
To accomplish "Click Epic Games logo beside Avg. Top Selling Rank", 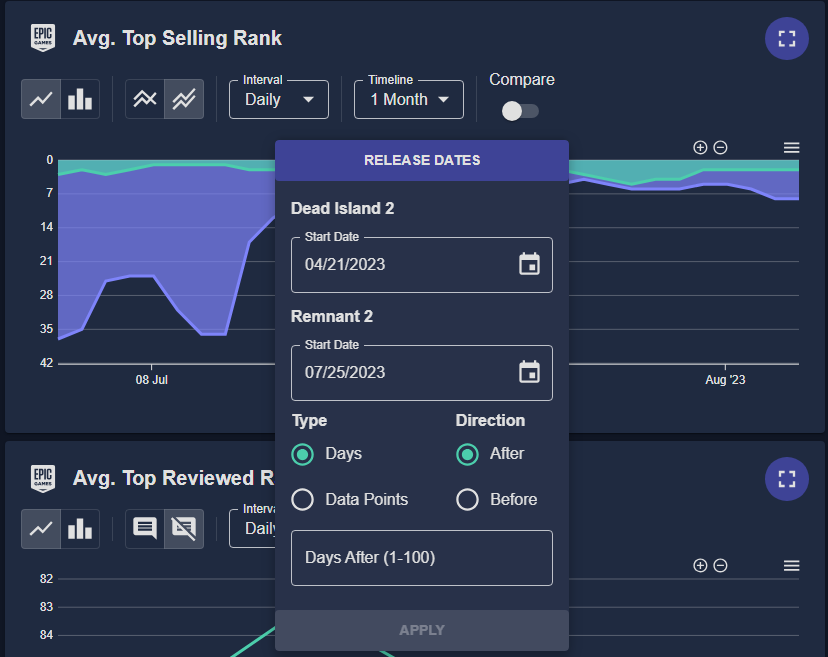I will 43,38.
